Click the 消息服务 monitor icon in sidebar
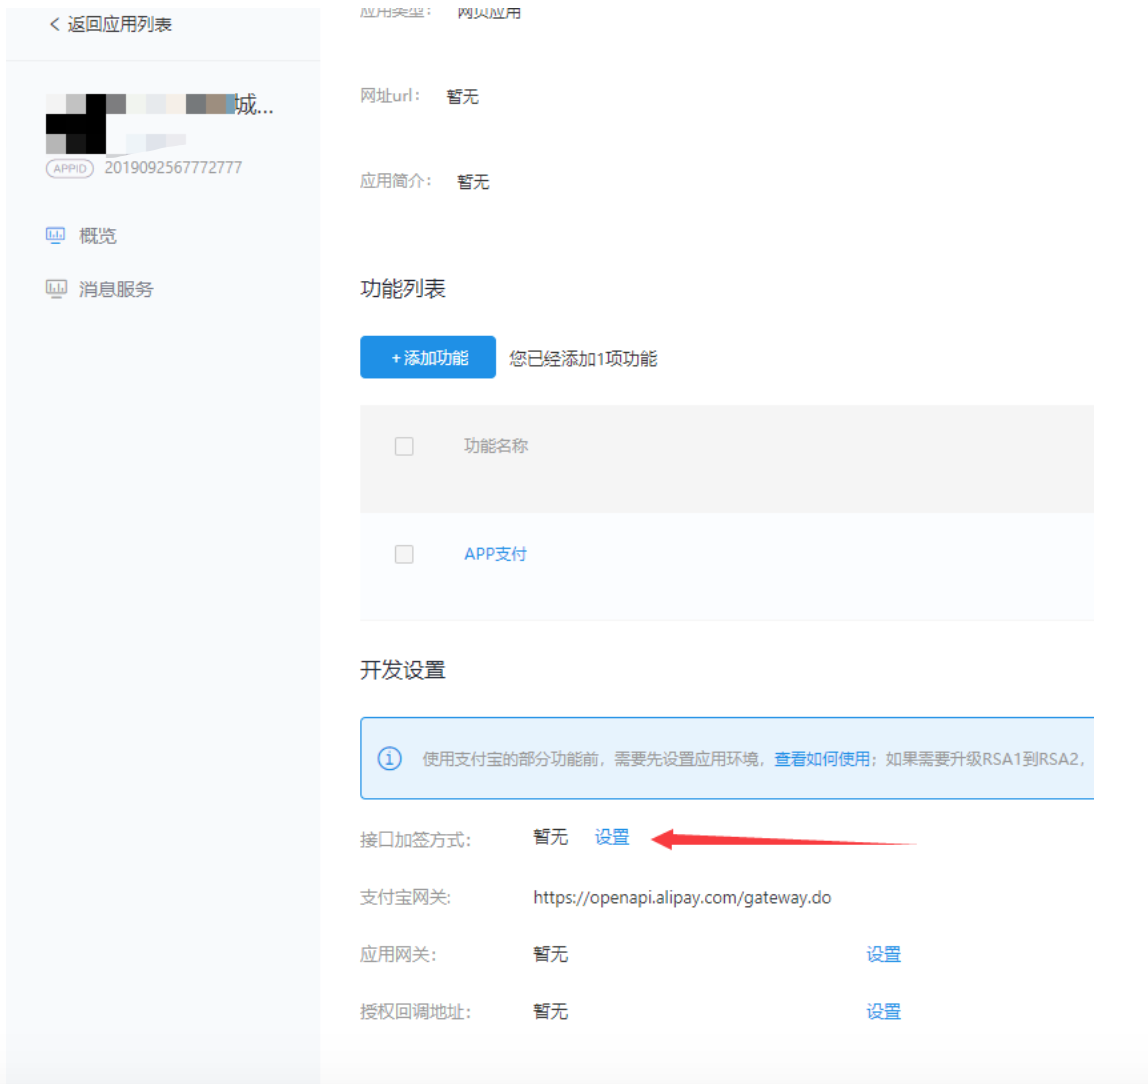 [x=56, y=288]
